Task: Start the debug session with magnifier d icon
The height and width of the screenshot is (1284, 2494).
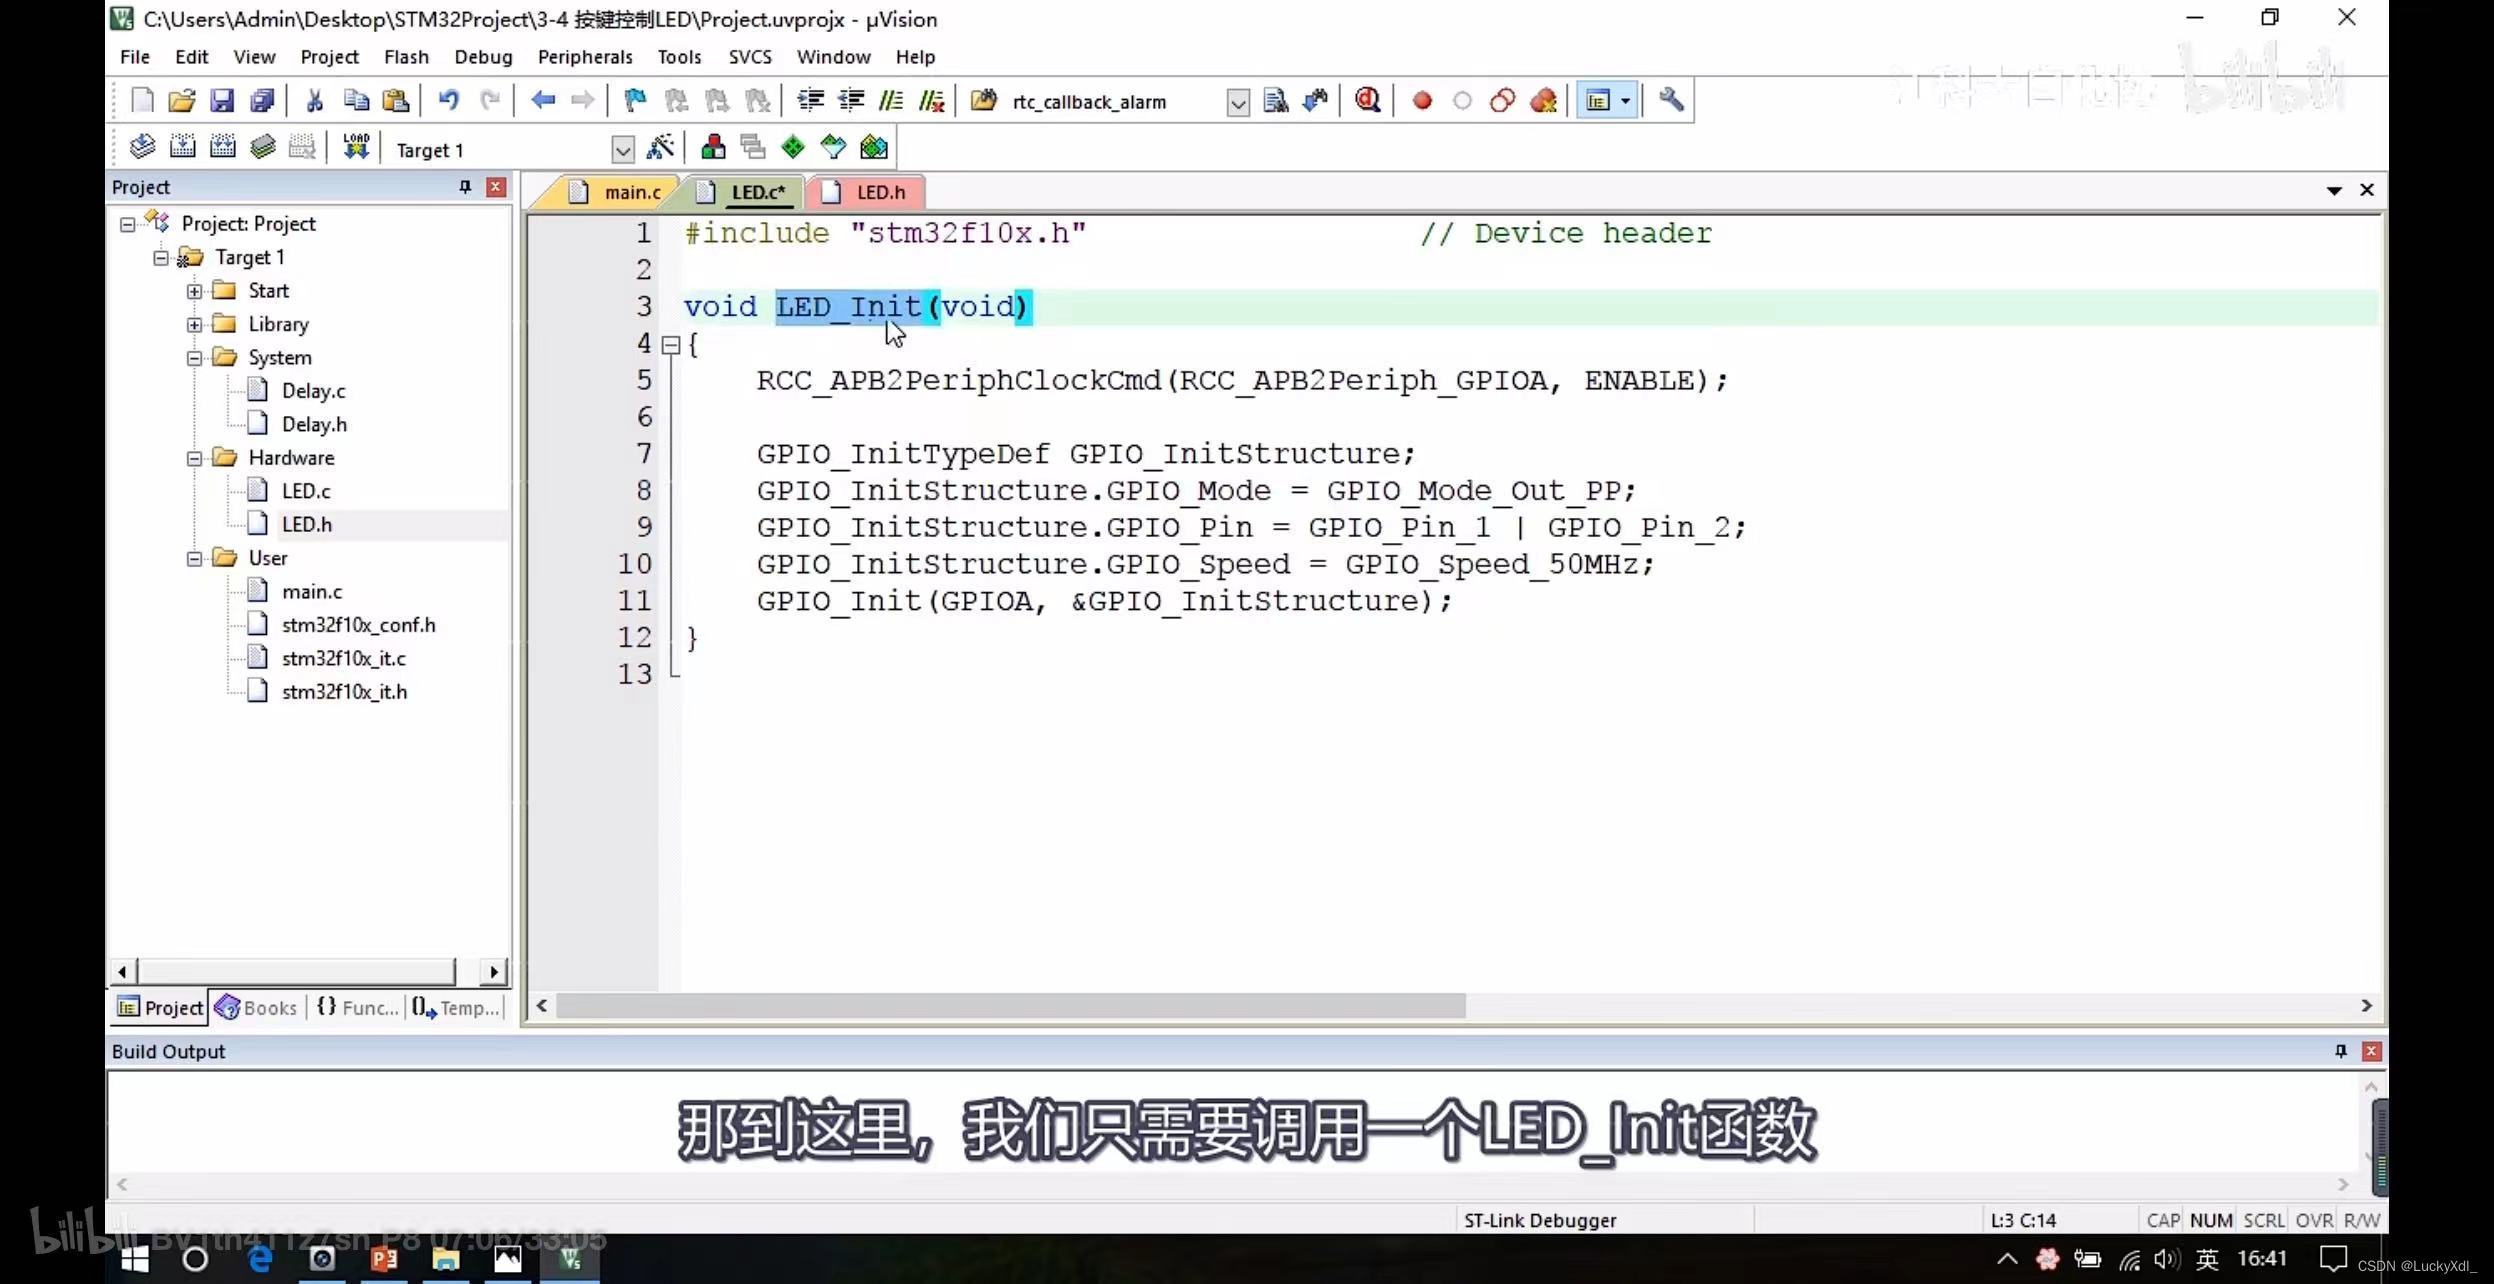Action: click(x=1368, y=100)
